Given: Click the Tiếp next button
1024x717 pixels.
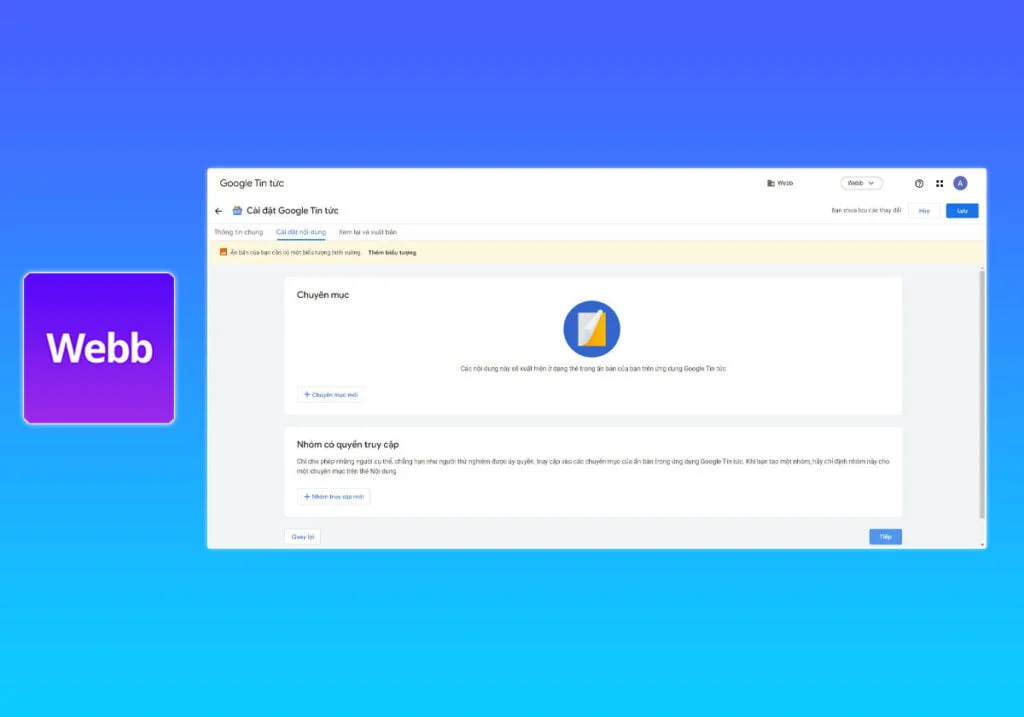Looking at the screenshot, I should coord(885,537).
